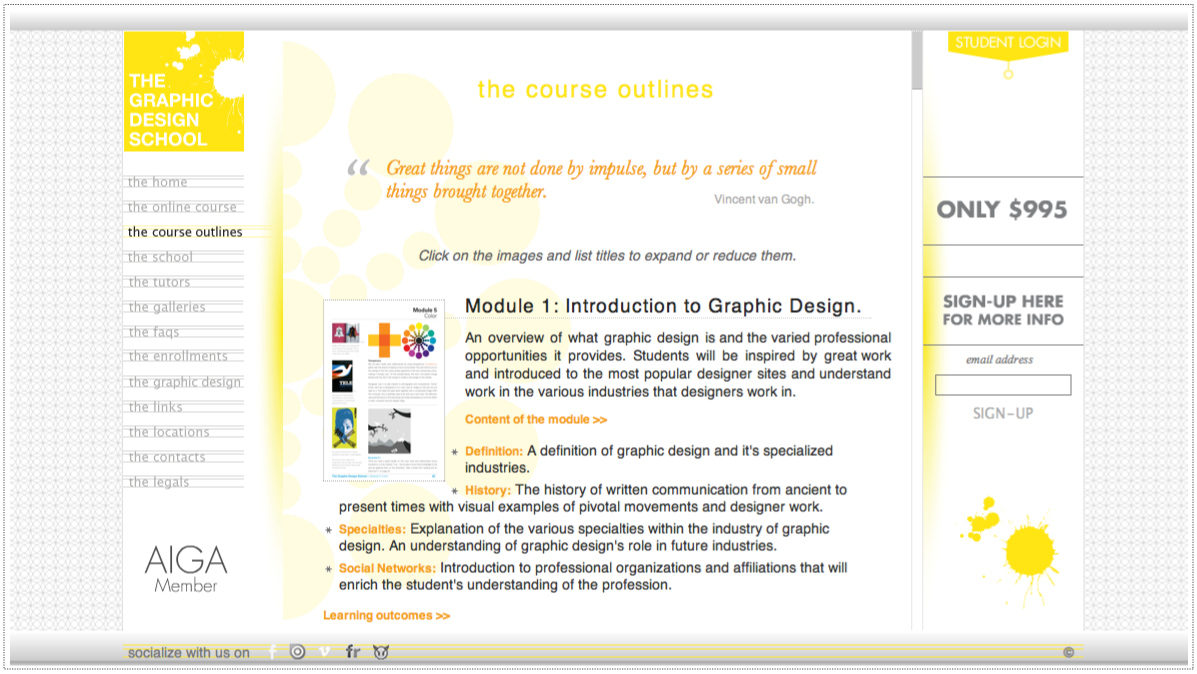Open 'the online course' menu item
Screen dimensions: 1197x674
coord(184,207)
